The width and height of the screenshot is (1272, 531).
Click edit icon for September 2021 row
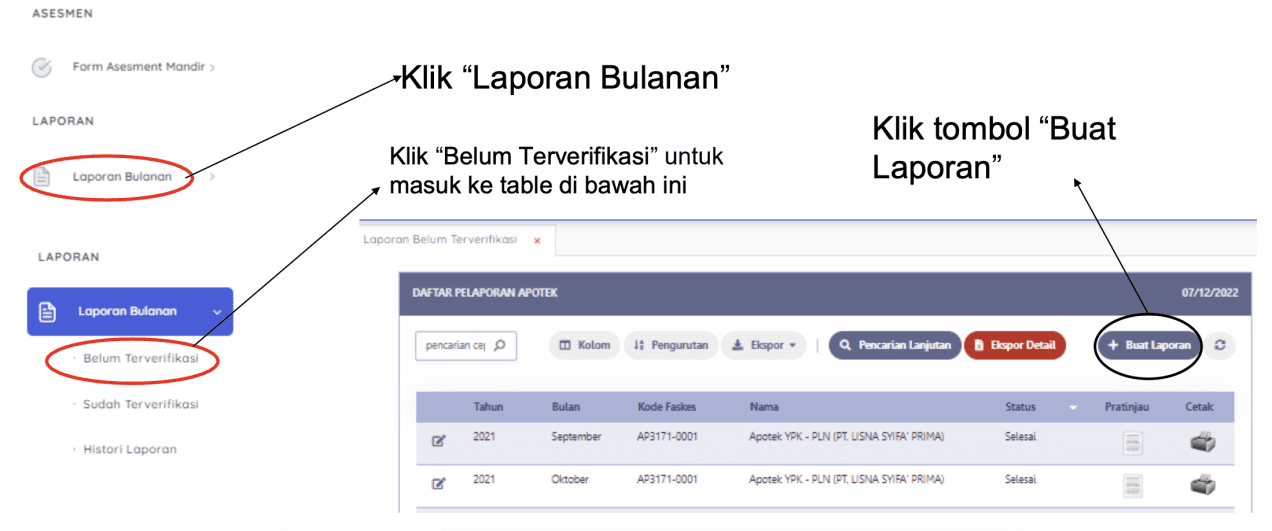[x=438, y=440]
